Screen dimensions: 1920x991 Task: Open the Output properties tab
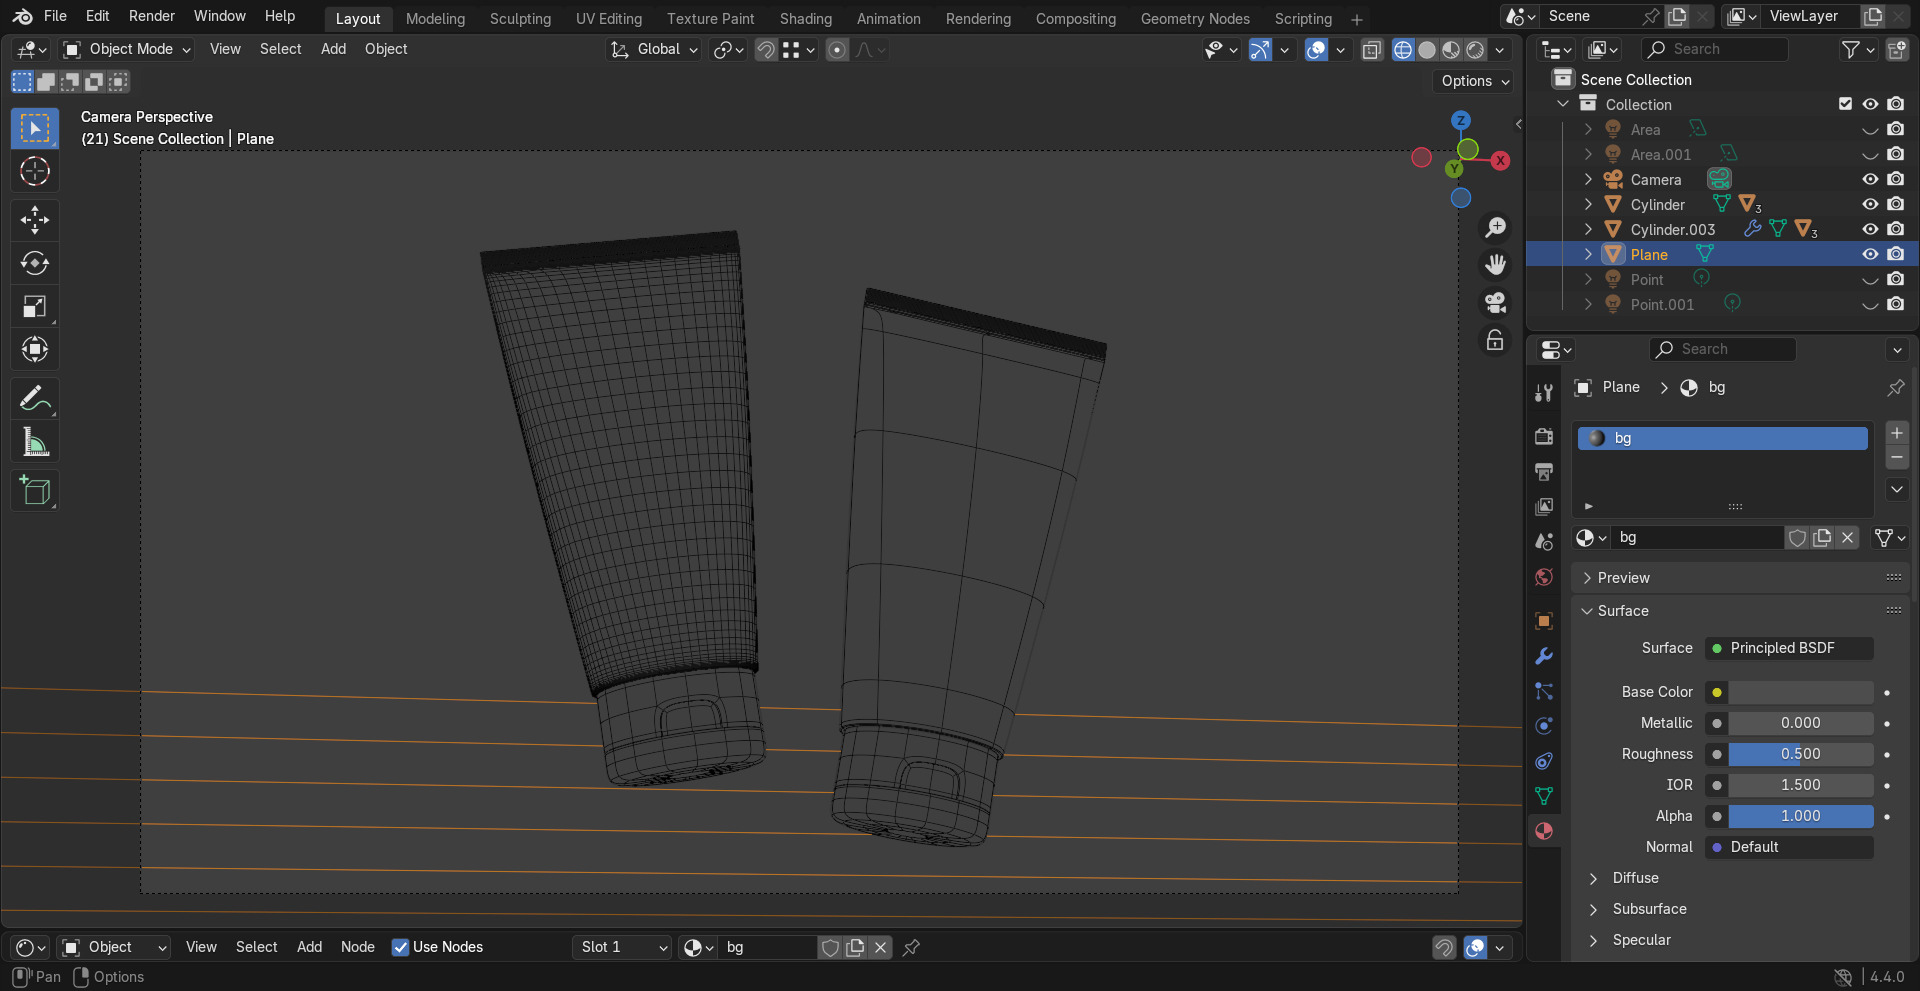pyautogui.click(x=1544, y=472)
